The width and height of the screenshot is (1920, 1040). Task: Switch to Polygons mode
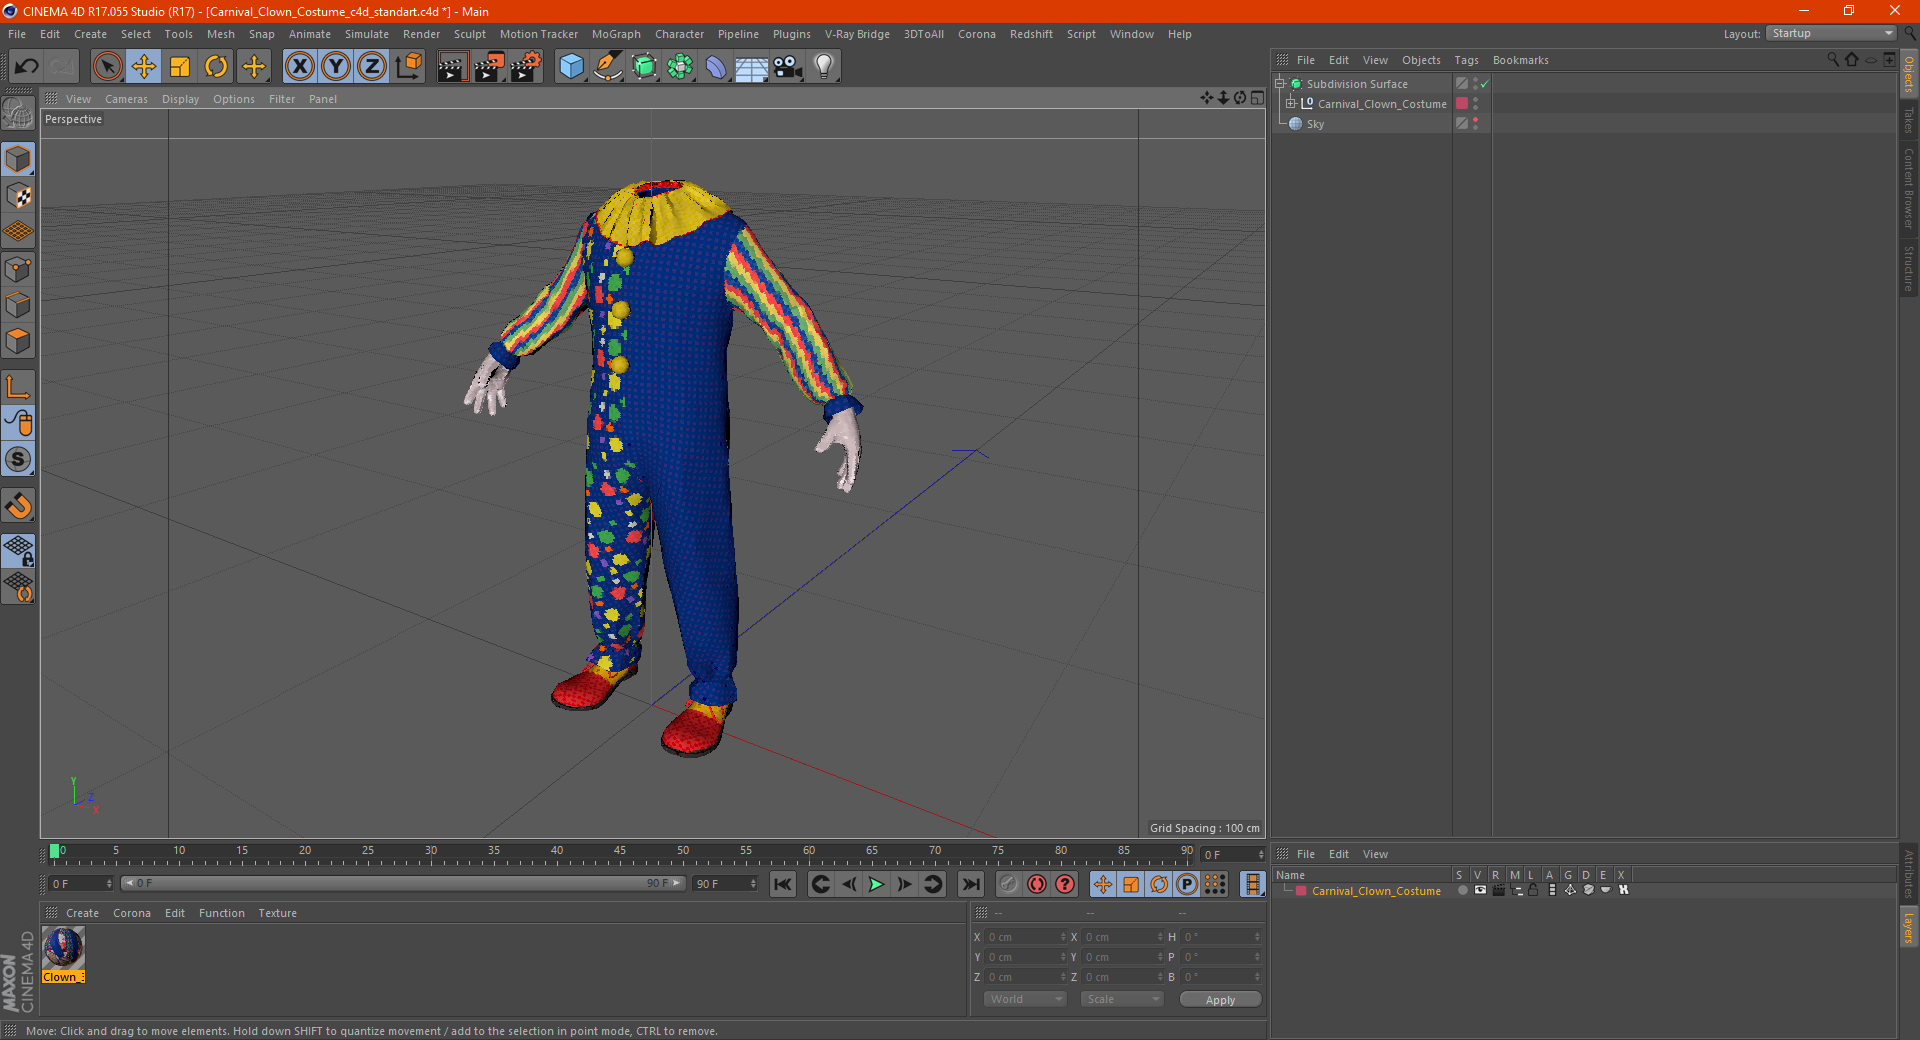(x=18, y=341)
